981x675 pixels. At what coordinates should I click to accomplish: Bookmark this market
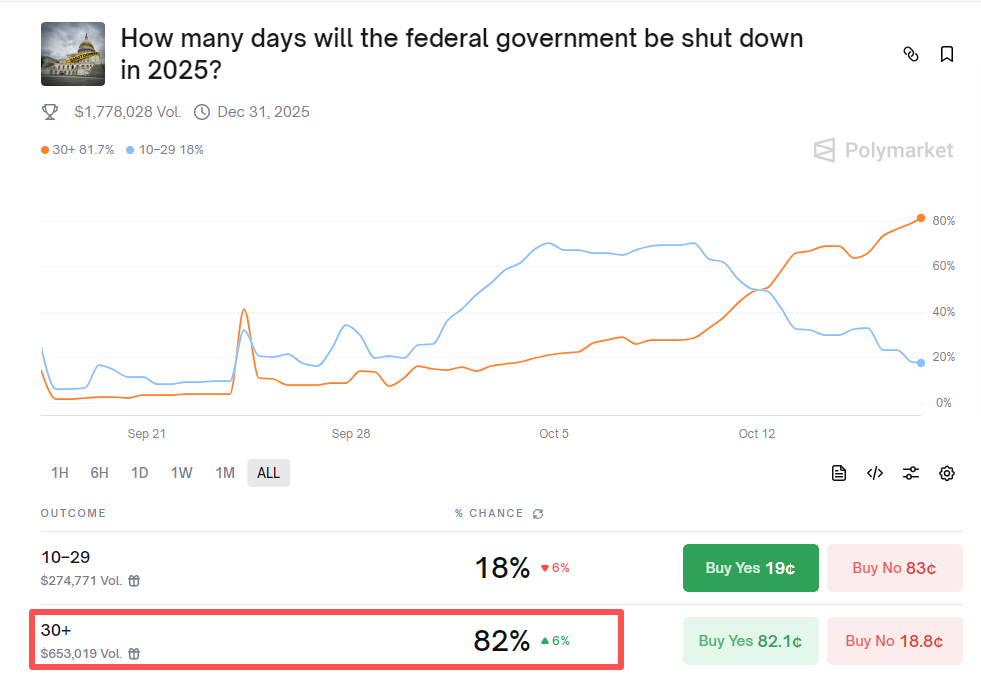(946, 54)
